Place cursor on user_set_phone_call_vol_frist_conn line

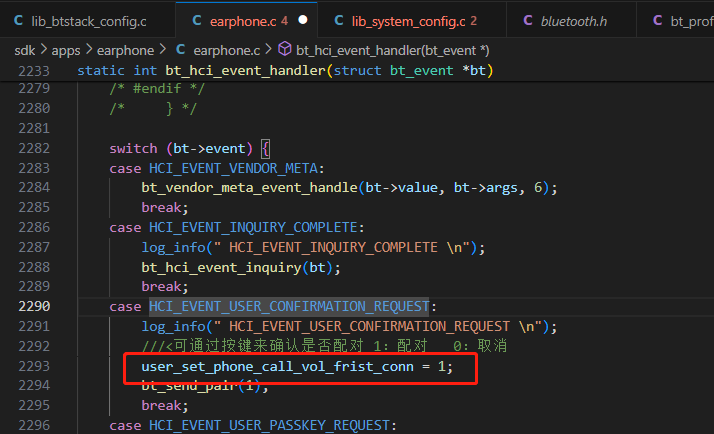click(x=297, y=367)
